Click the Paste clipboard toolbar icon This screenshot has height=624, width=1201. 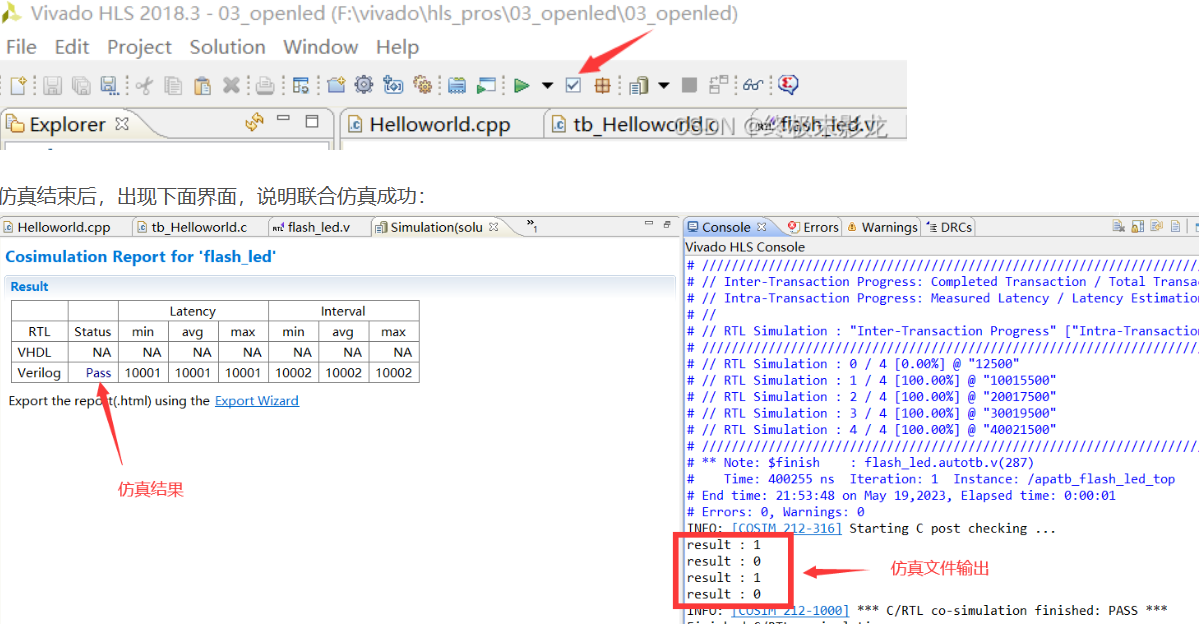pos(201,85)
